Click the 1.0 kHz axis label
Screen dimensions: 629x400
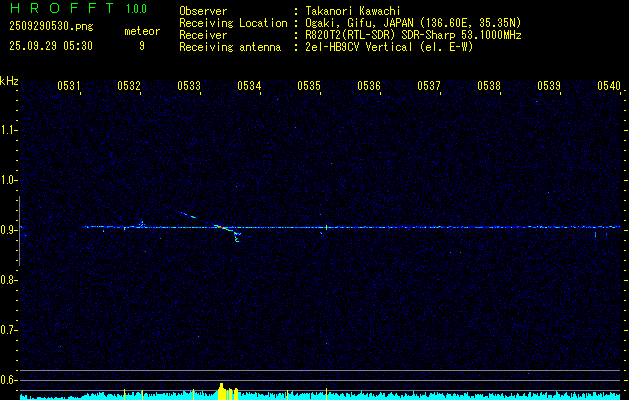pos(8,180)
